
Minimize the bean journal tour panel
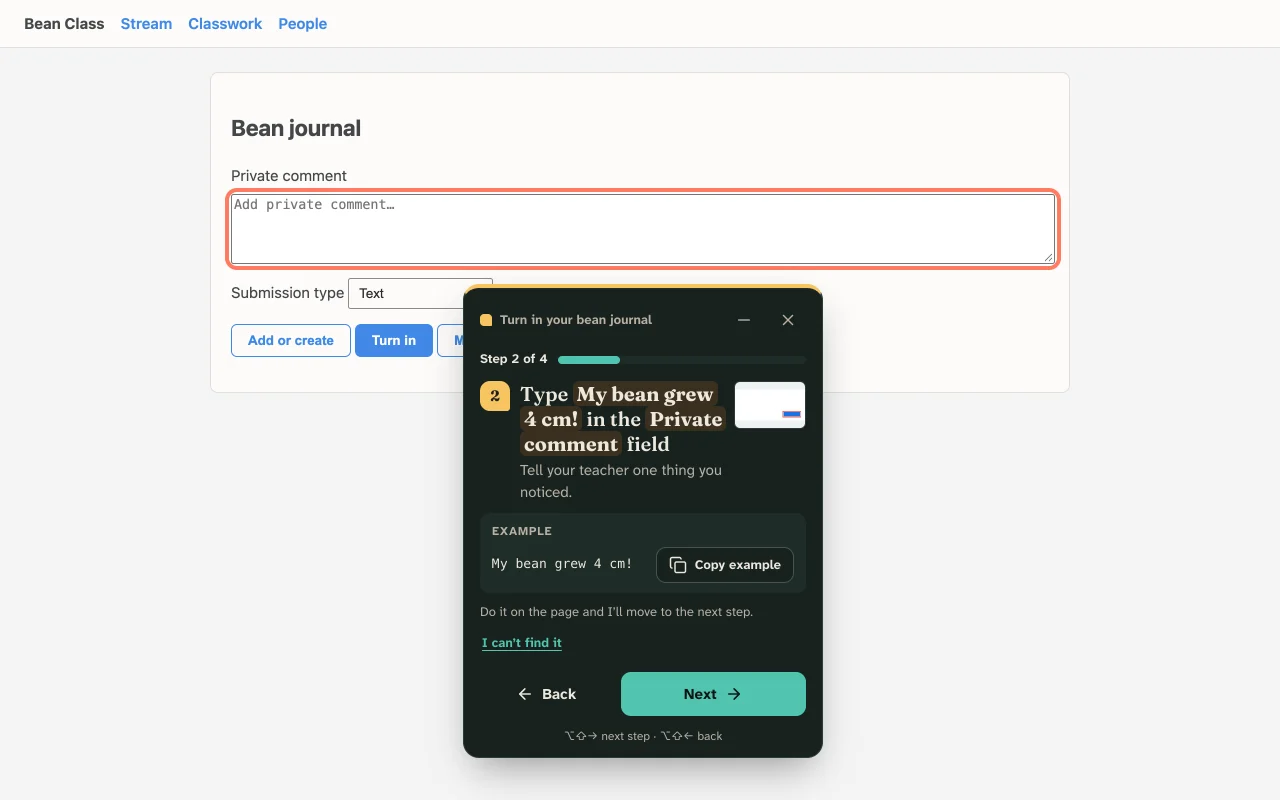(744, 320)
